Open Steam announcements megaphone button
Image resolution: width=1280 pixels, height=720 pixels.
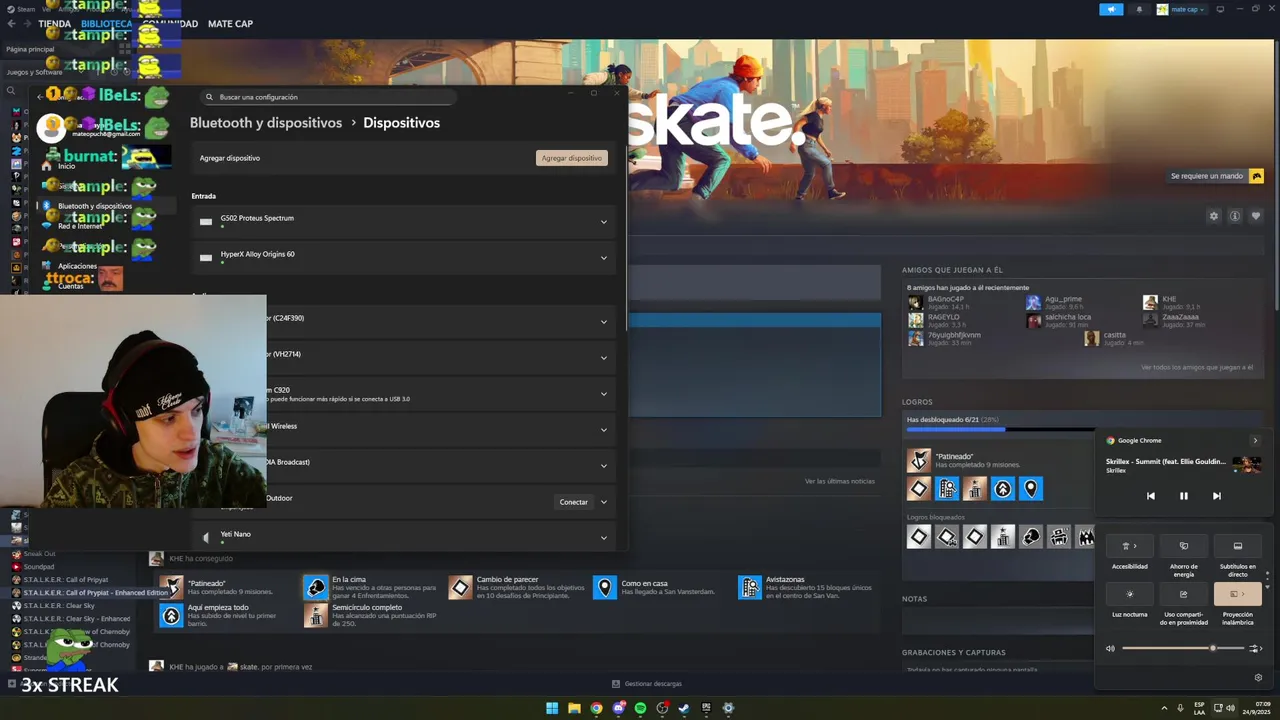point(1111,9)
